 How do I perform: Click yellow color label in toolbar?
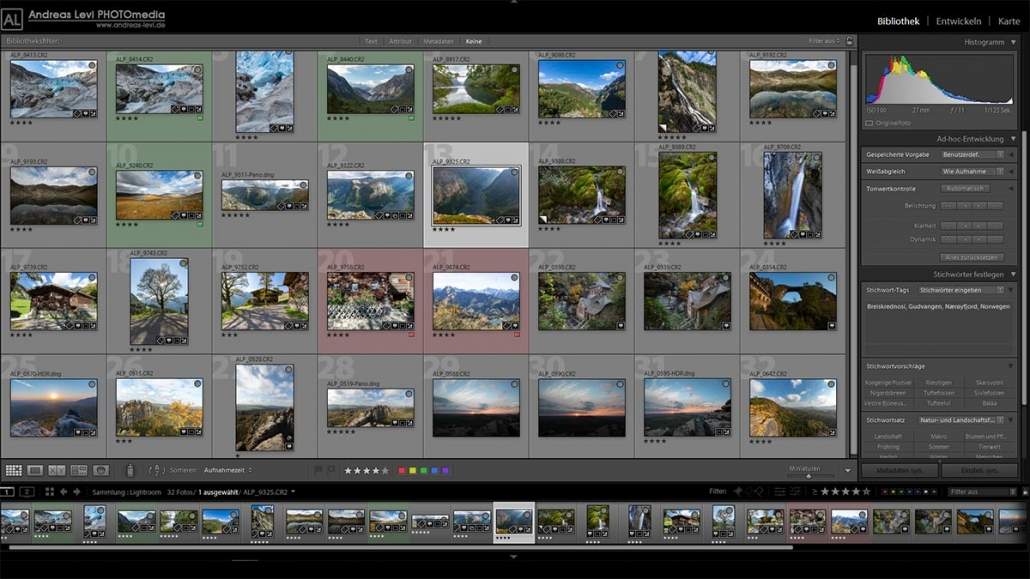click(x=413, y=471)
